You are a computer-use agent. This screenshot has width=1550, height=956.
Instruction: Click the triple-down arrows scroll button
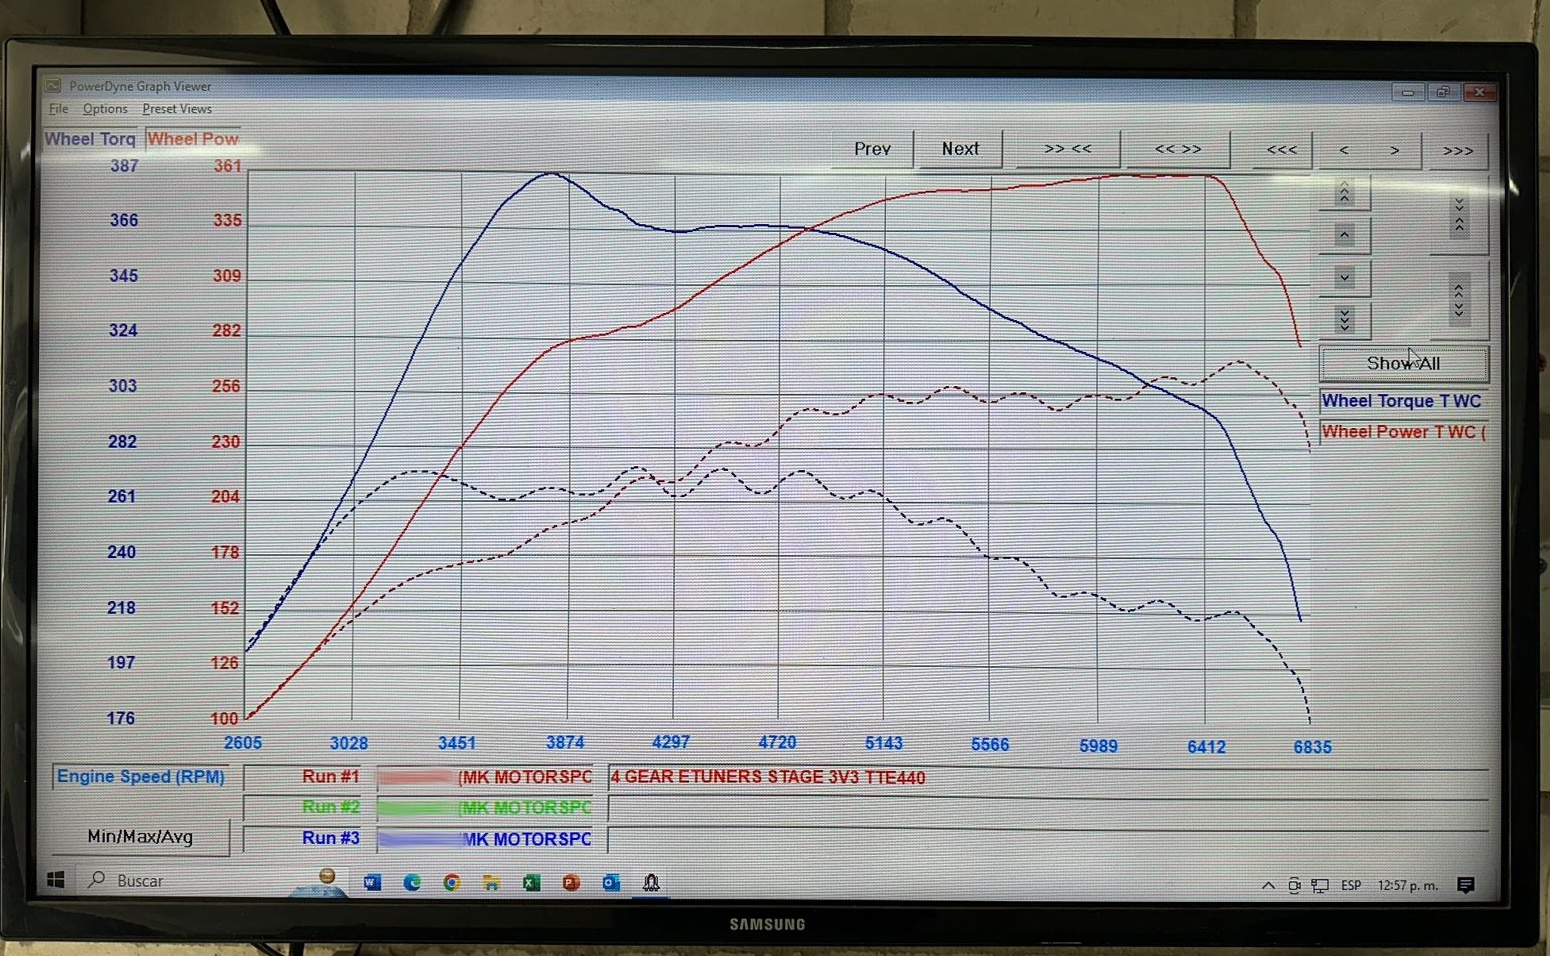1344,320
